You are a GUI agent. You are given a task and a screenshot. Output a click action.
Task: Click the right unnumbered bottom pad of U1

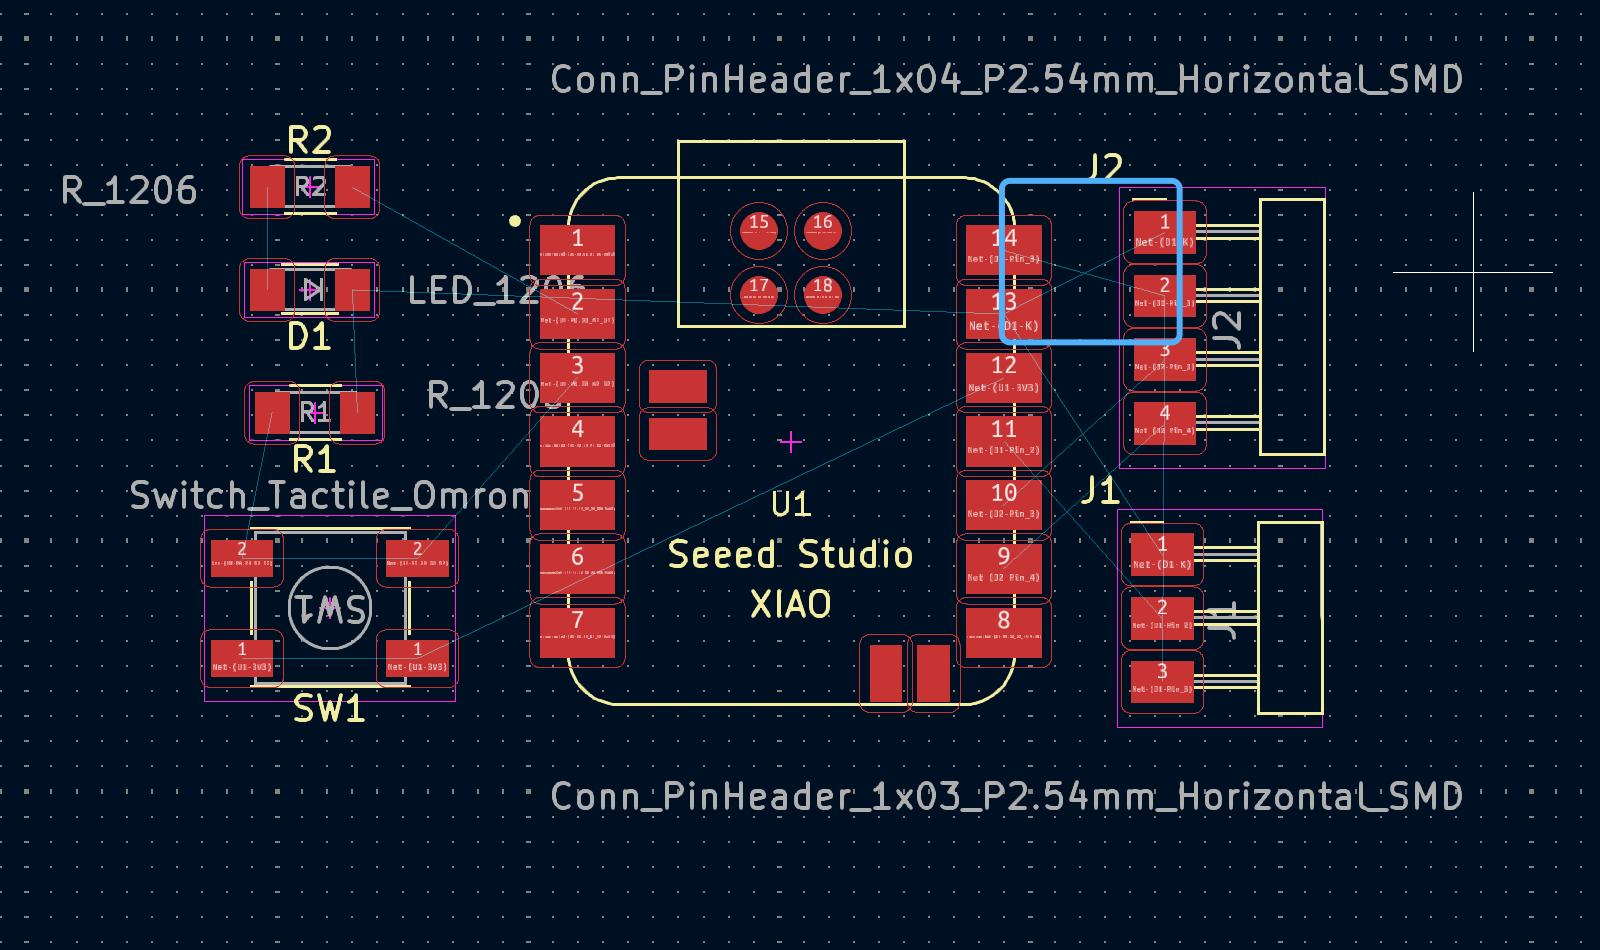[933, 673]
